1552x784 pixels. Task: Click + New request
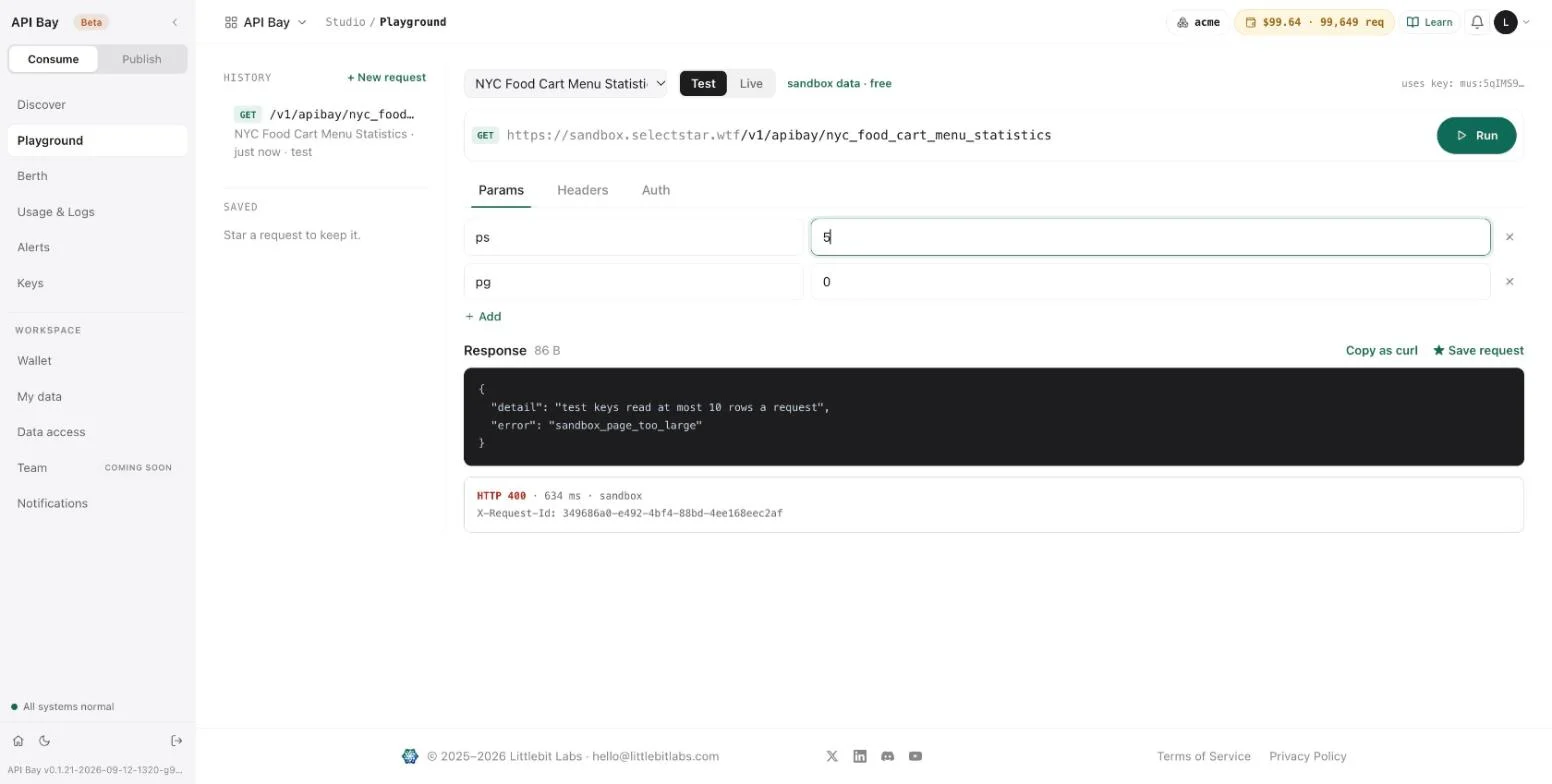pos(387,77)
